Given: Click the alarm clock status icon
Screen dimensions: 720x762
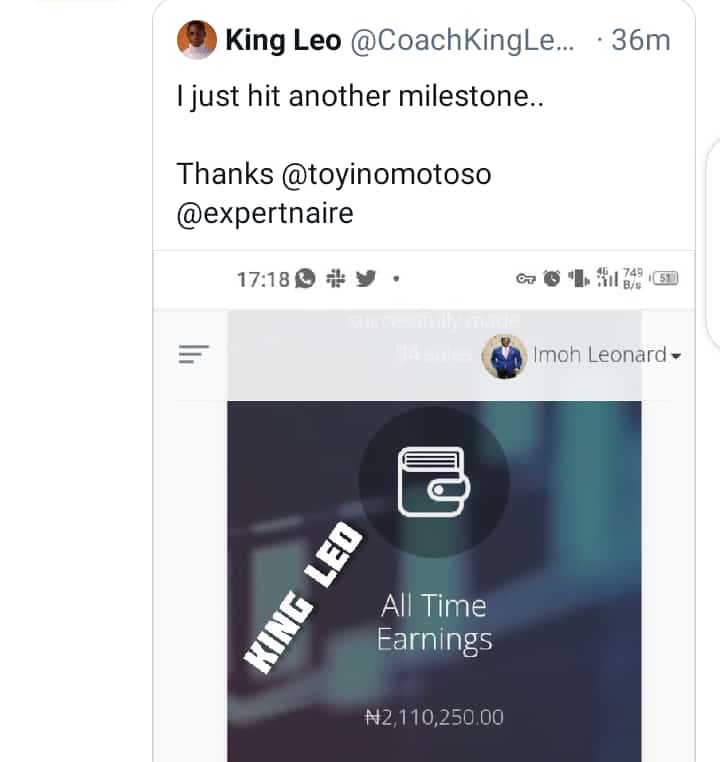Looking at the screenshot, I should (x=552, y=279).
